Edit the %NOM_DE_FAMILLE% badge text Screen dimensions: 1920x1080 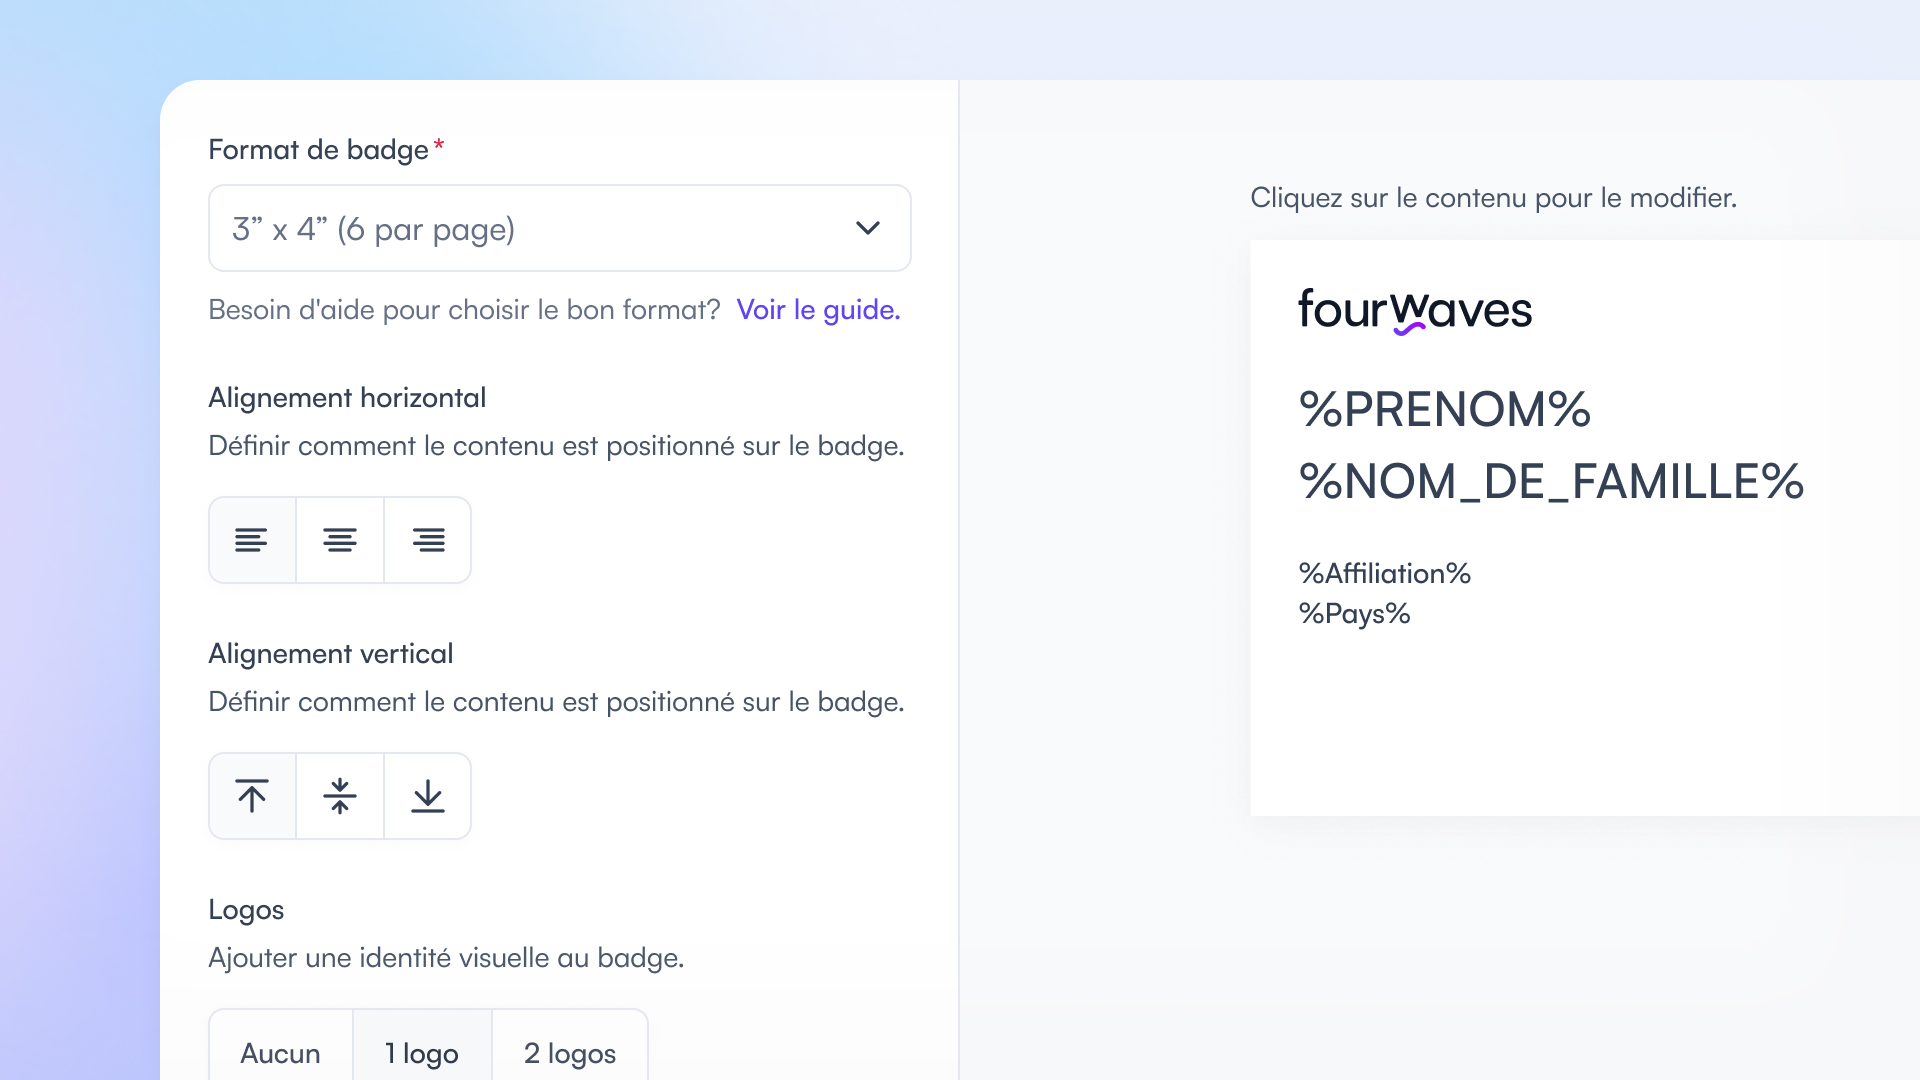click(x=1551, y=482)
